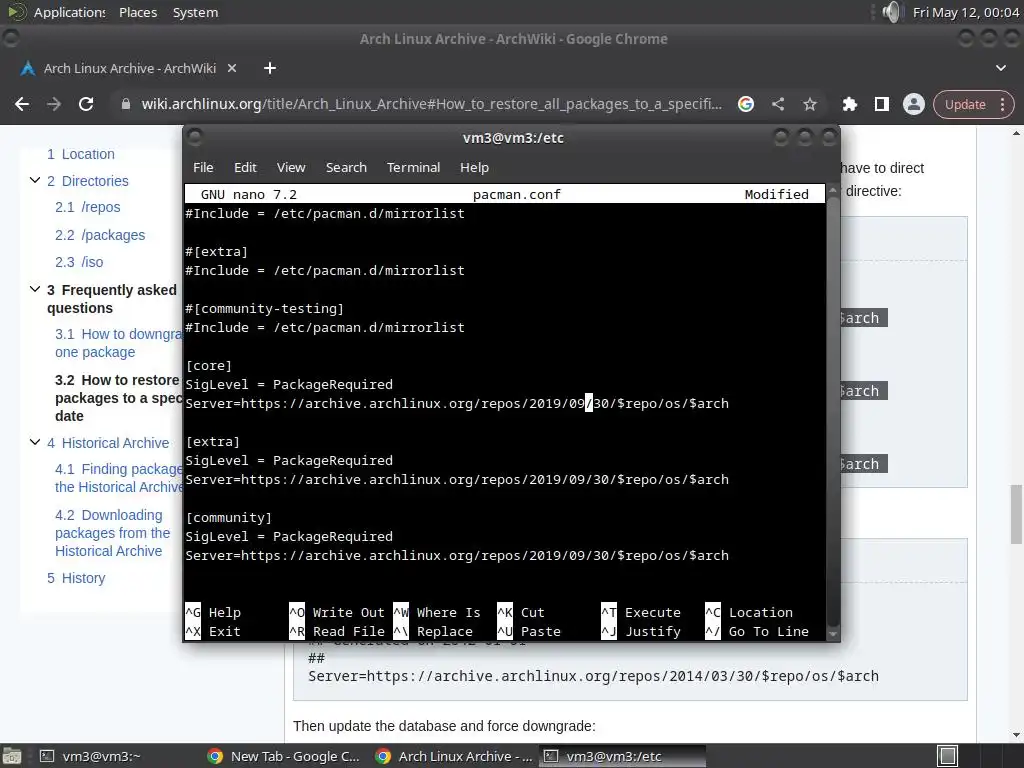1024x768 pixels.
Task: Go to 2.1 /repos section
Action: pyautogui.click(x=88, y=207)
